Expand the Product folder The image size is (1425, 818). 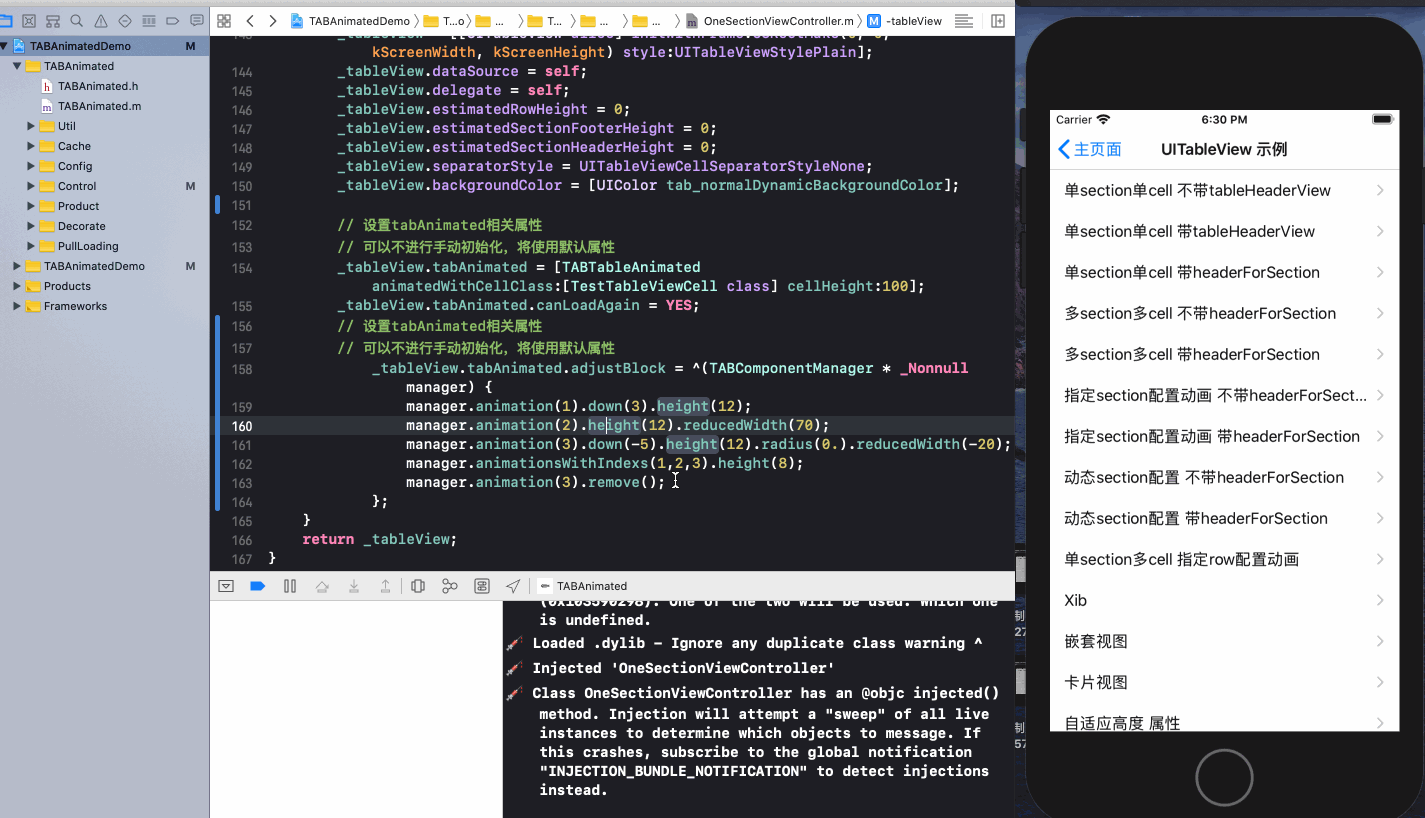[x=31, y=206]
